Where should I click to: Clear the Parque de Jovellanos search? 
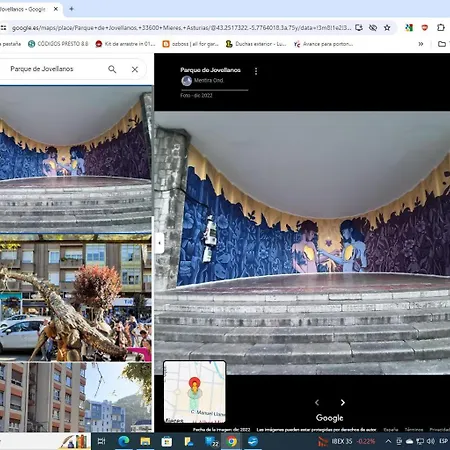pos(135,69)
